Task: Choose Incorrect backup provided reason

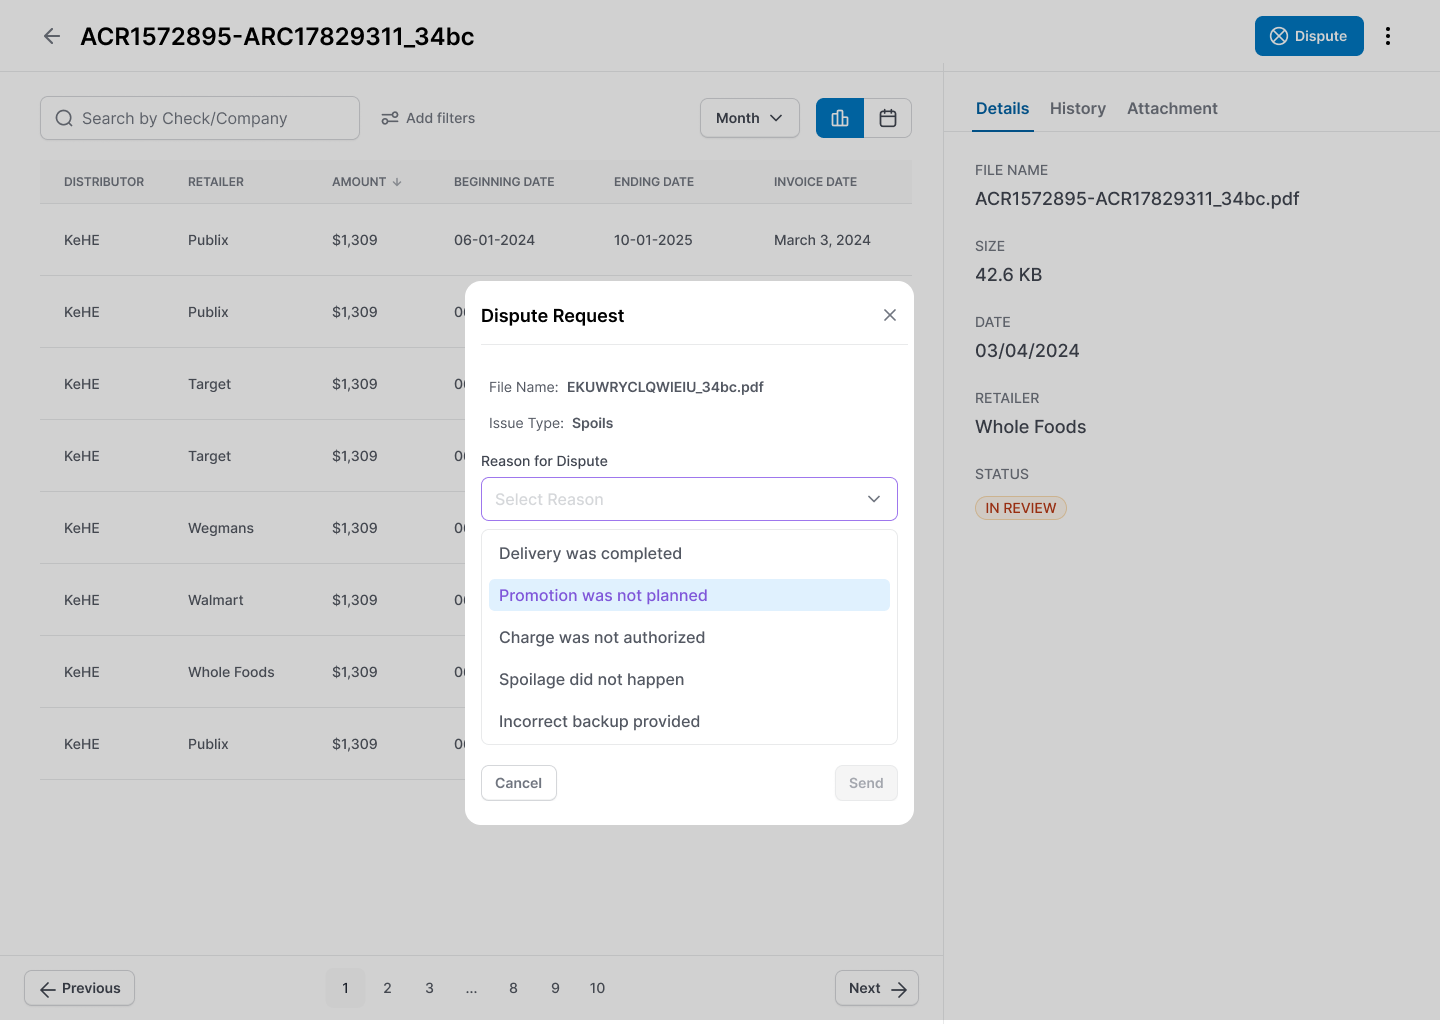Action: (x=689, y=721)
